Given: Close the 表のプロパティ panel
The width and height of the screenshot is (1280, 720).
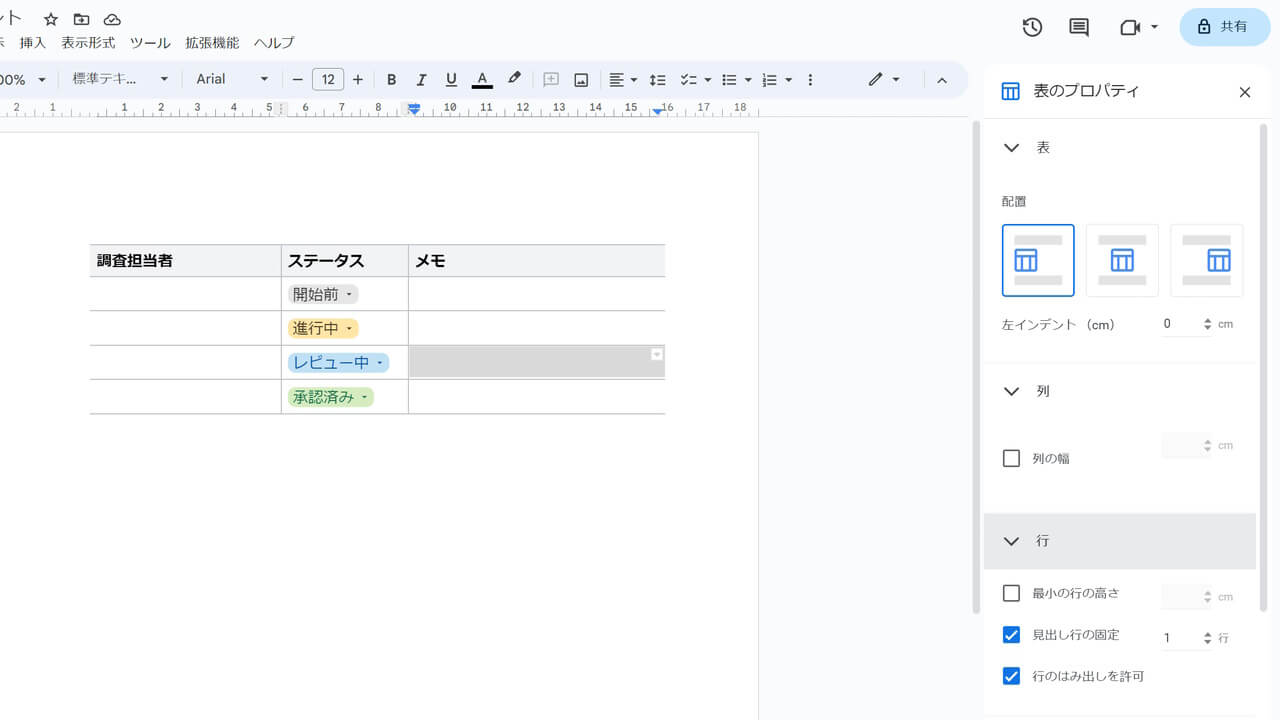Looking at the screenshot, I should click(x=1244, y=91).
